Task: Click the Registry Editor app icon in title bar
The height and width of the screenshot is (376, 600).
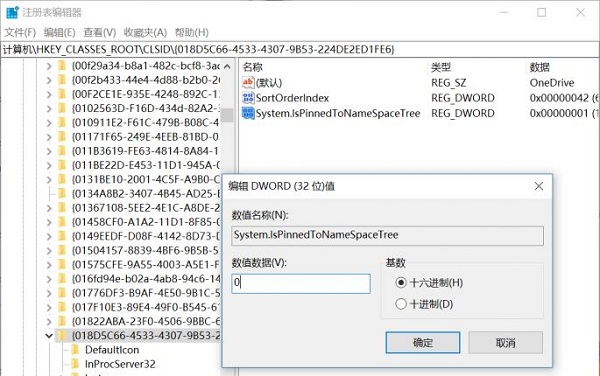Action: pos(12,13)
